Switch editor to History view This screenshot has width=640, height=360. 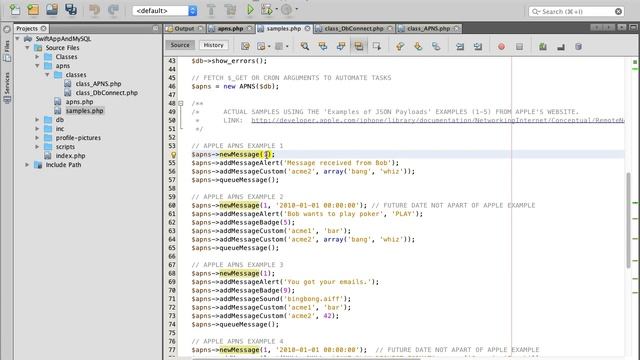point(213,45)
